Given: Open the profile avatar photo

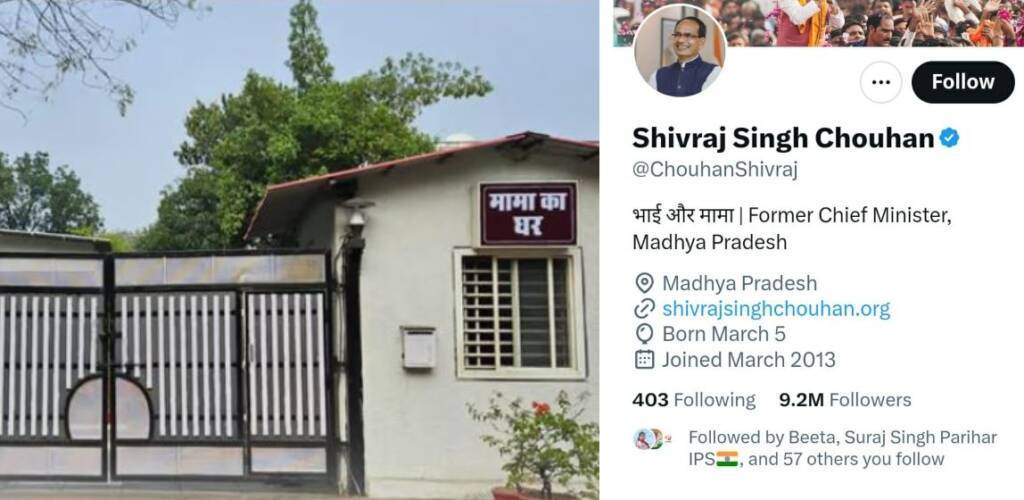Looking at the screenshot, I should (x=679, y=51).
